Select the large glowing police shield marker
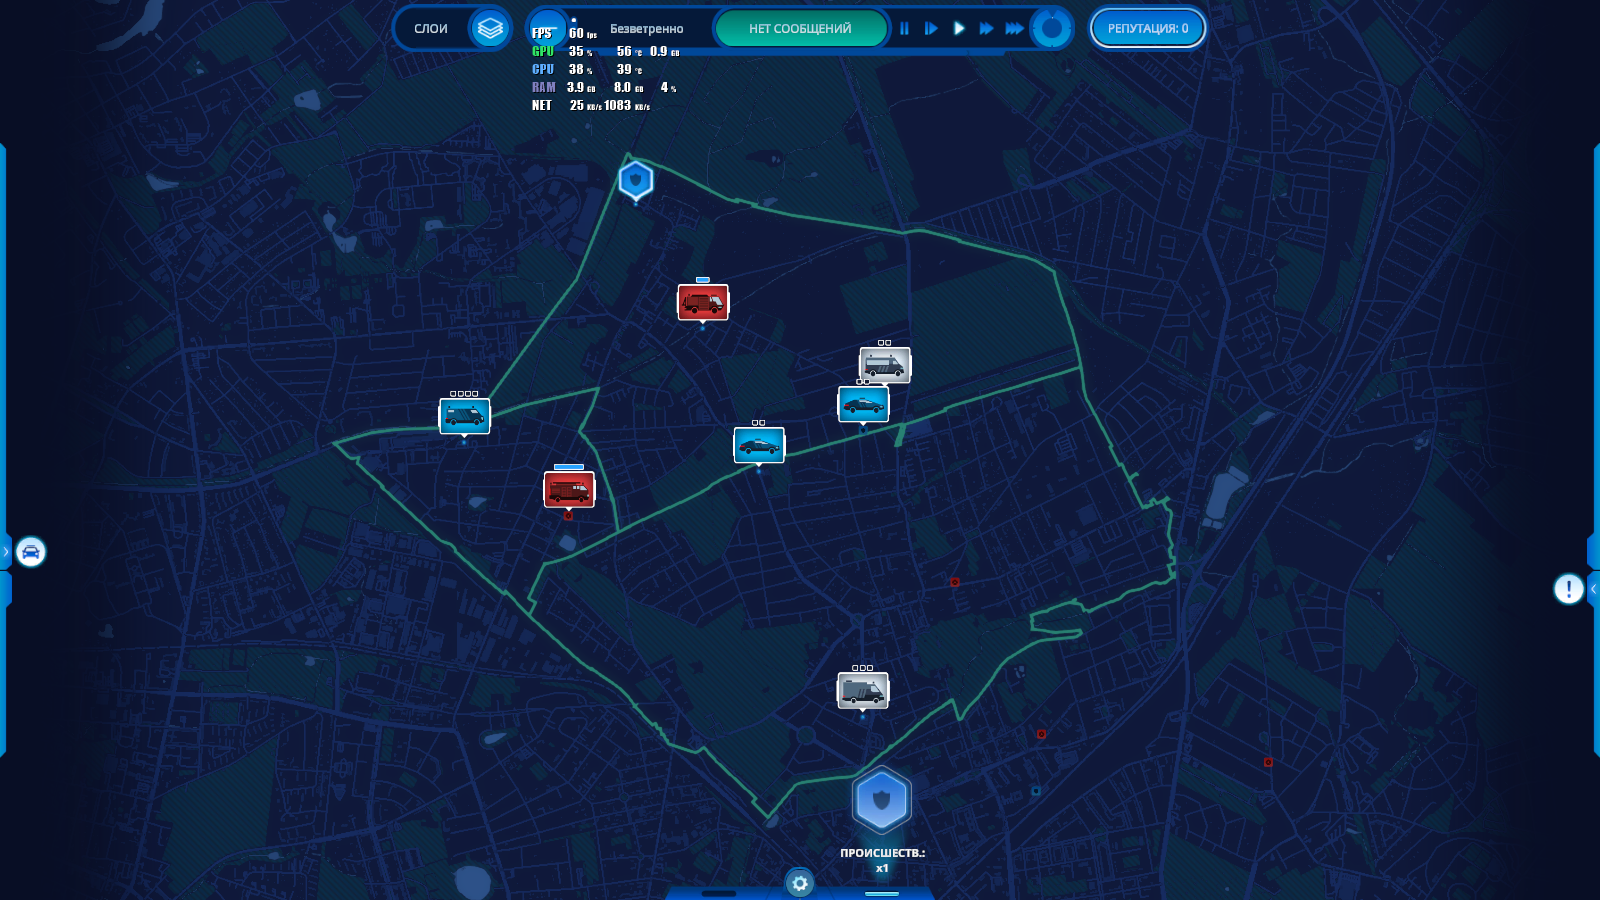Viewport: 1600px width, 900px height. 881,800
